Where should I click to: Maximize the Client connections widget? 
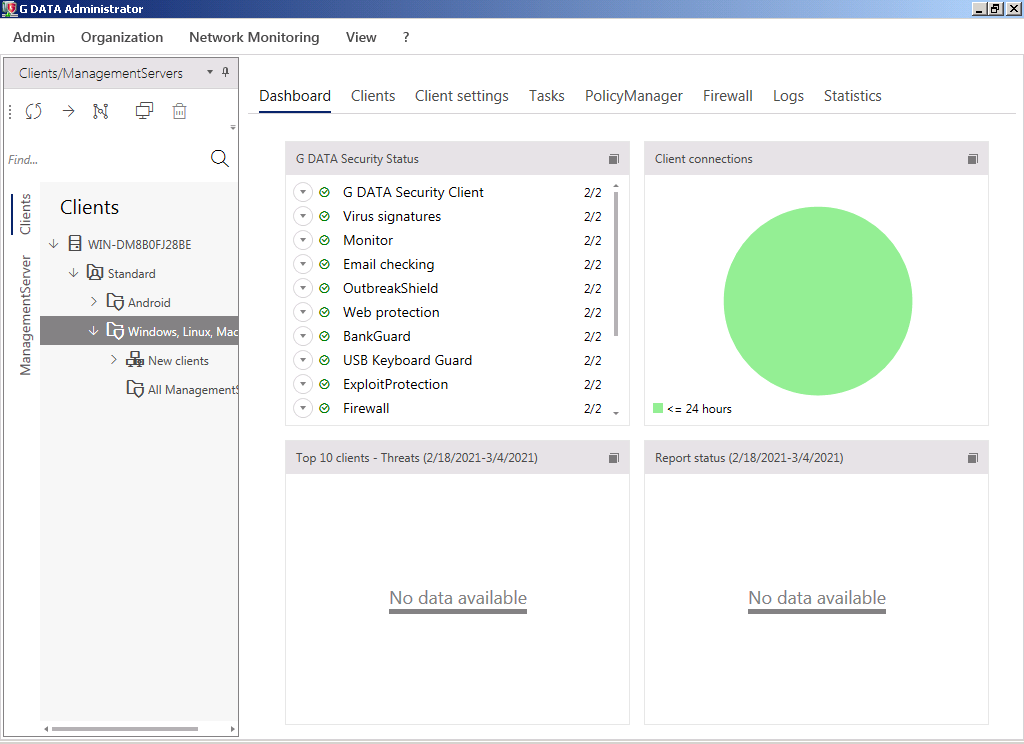click(973, 159)
